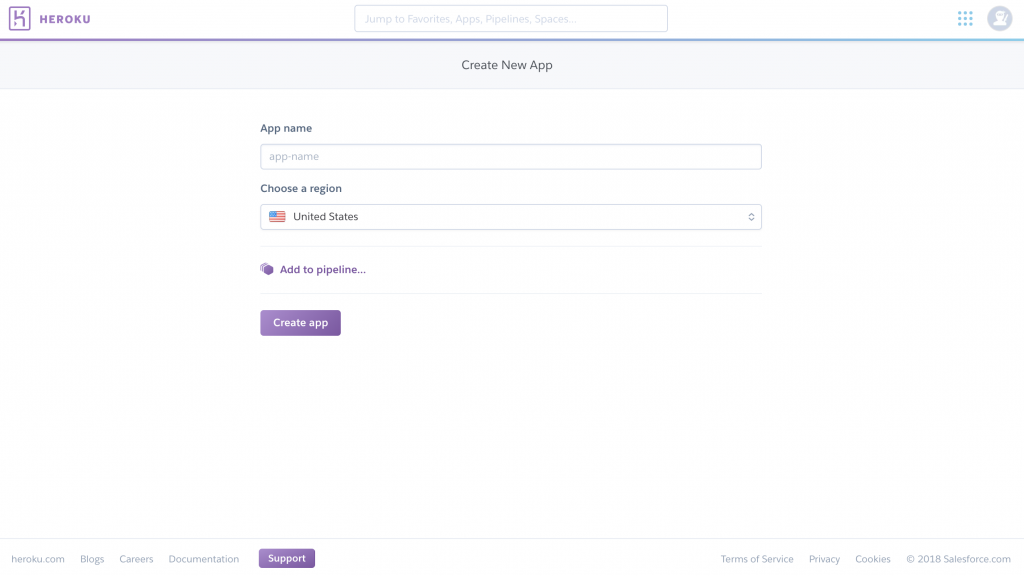Open the Terms of Service link
Viewport: 1024px width, 576px height.
point(757,559)
